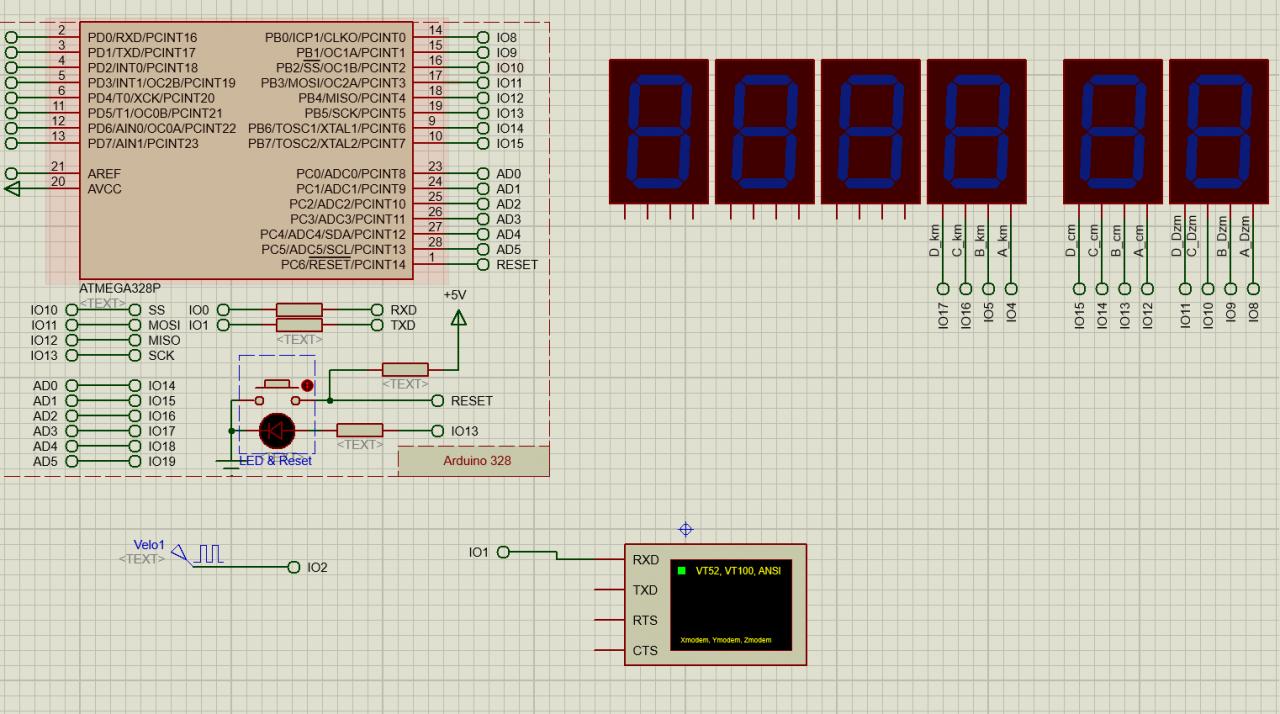Select the red LED component
The height and width of the screenshot is (714, 1280).
pos(277,431)
